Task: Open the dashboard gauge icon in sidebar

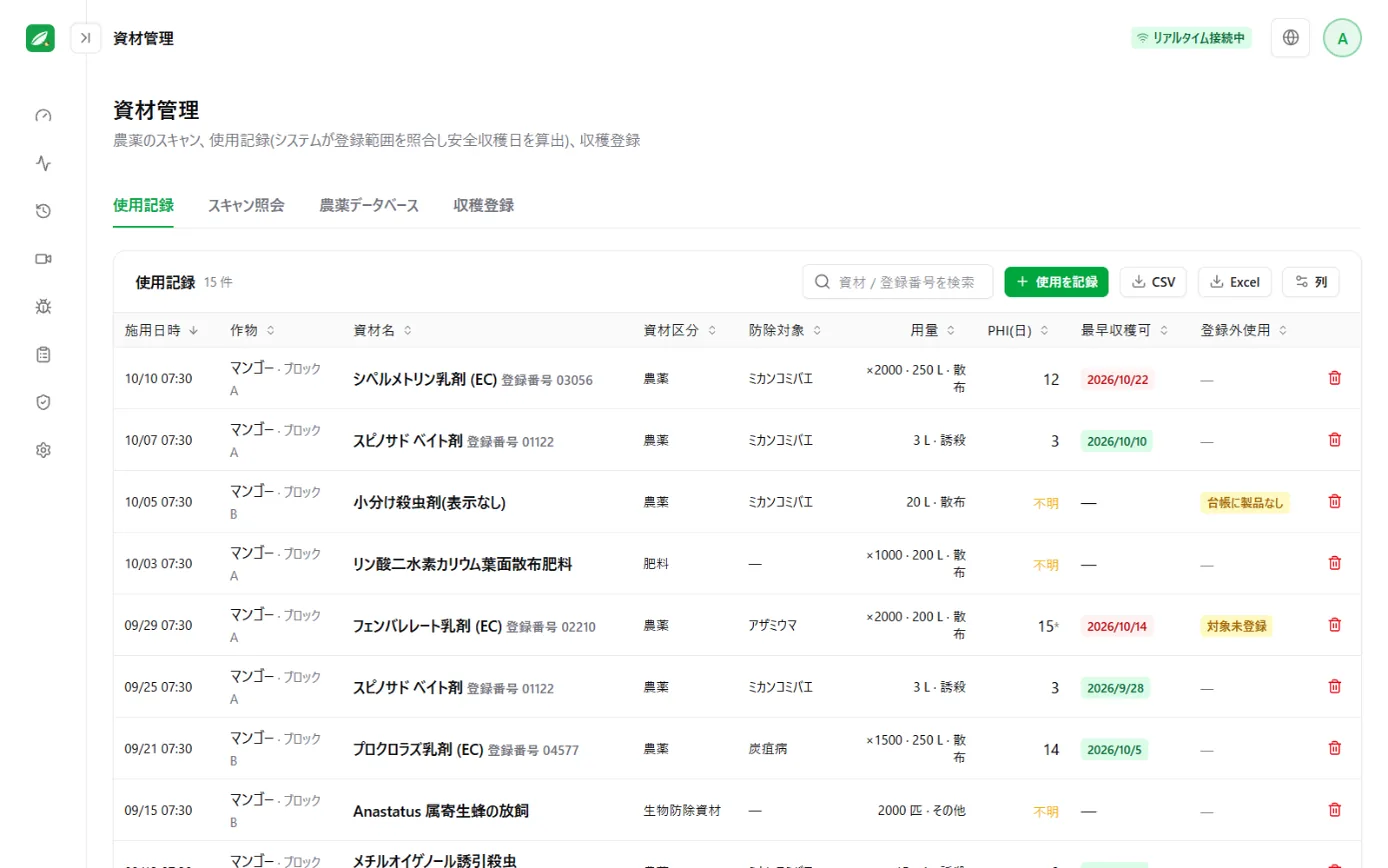Action: 43,116
